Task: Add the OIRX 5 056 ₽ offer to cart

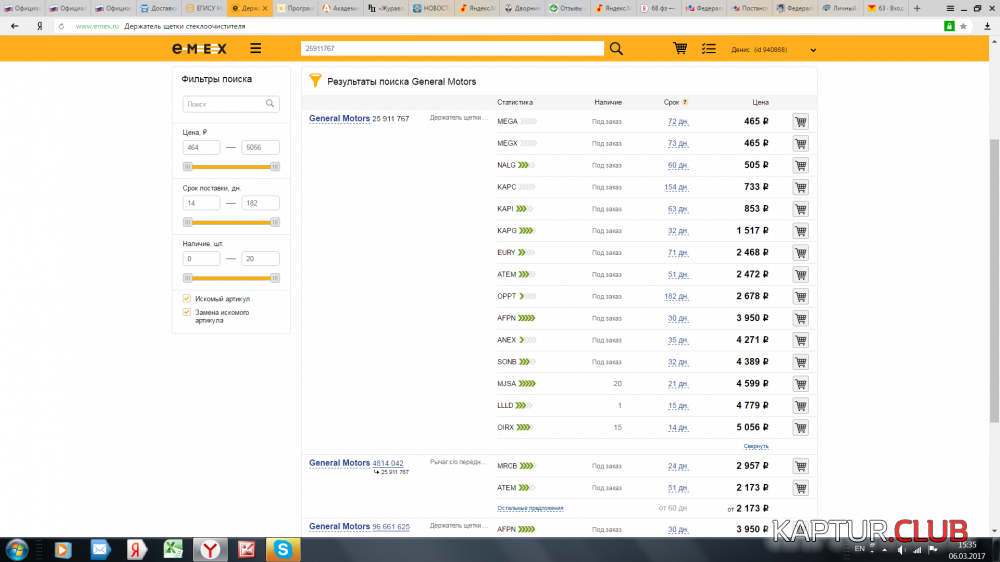Action: [800, 427]
